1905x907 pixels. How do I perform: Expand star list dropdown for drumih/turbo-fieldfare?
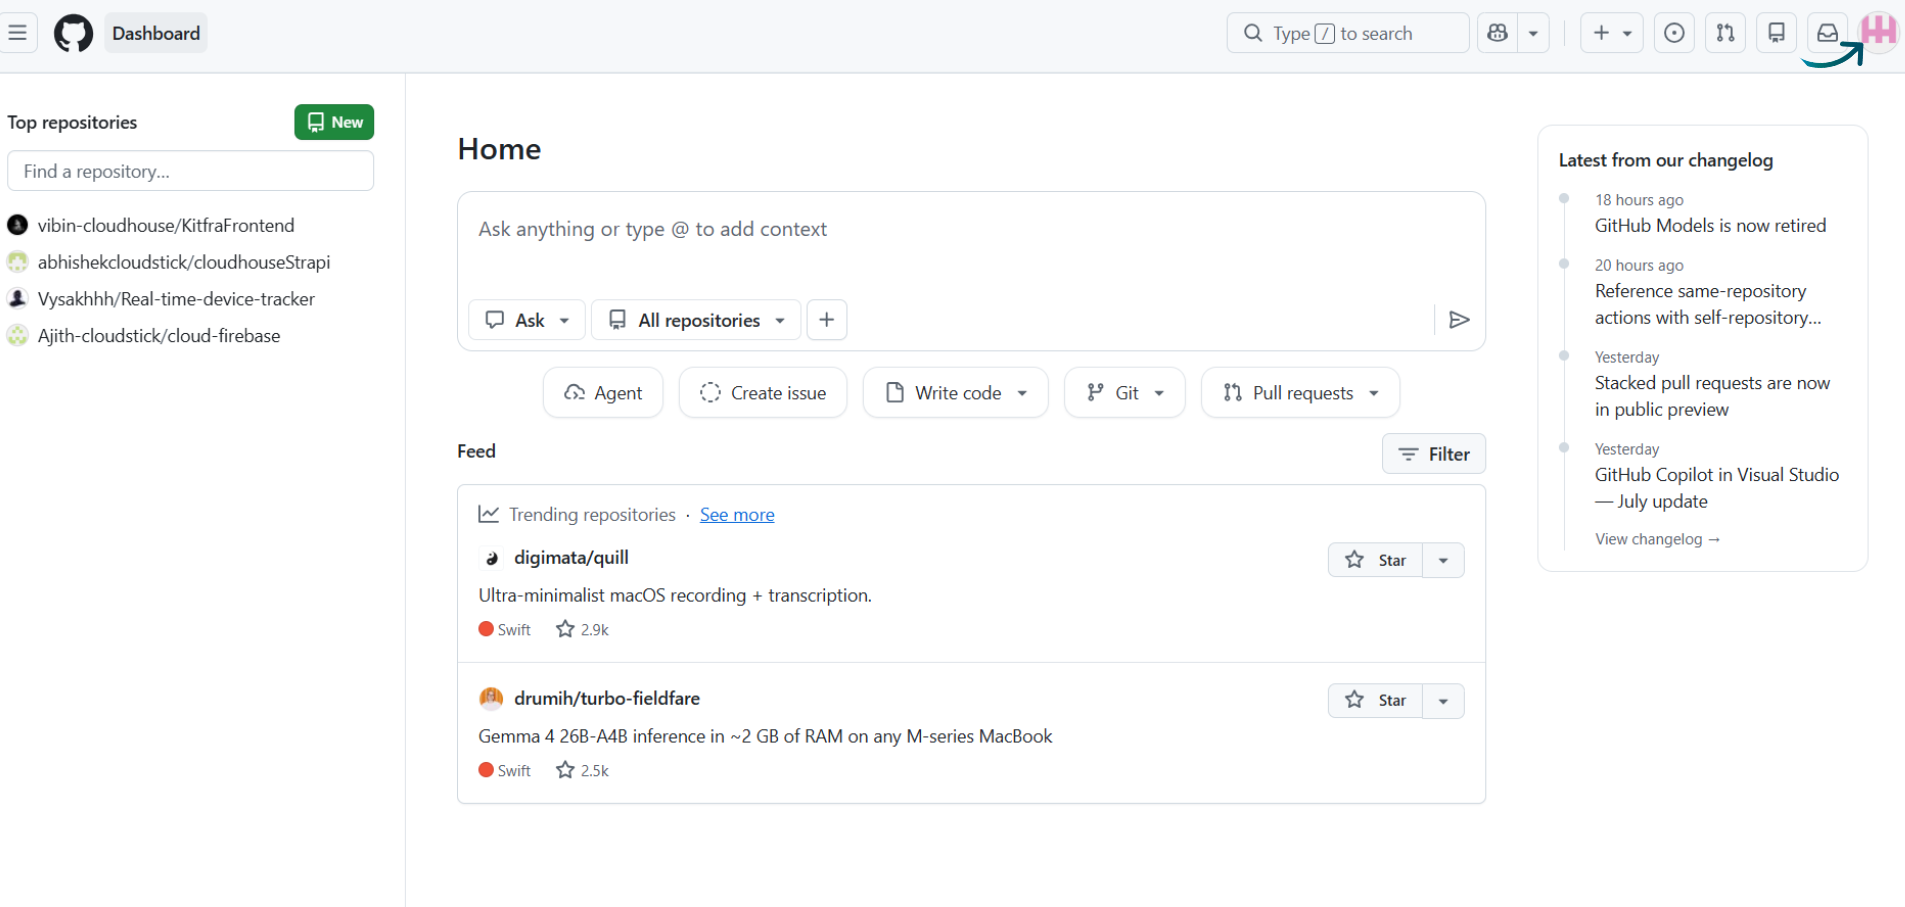[1443, 701]
